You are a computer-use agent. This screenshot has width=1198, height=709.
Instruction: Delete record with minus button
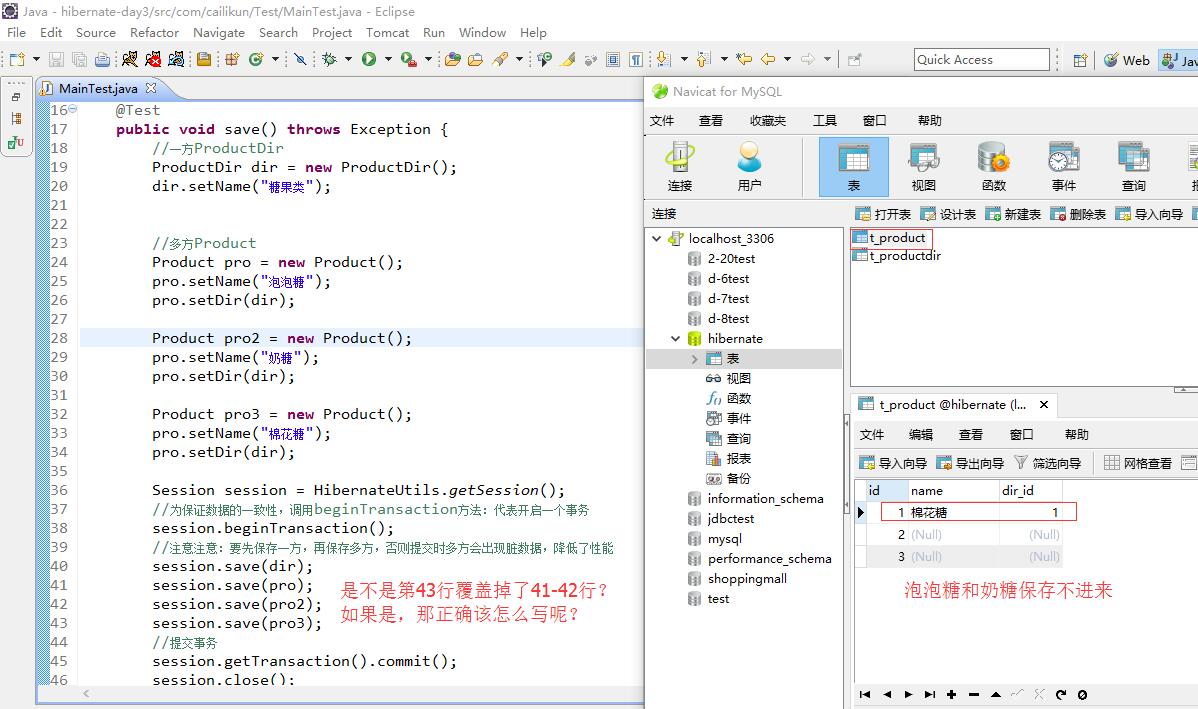pos(973,694)
